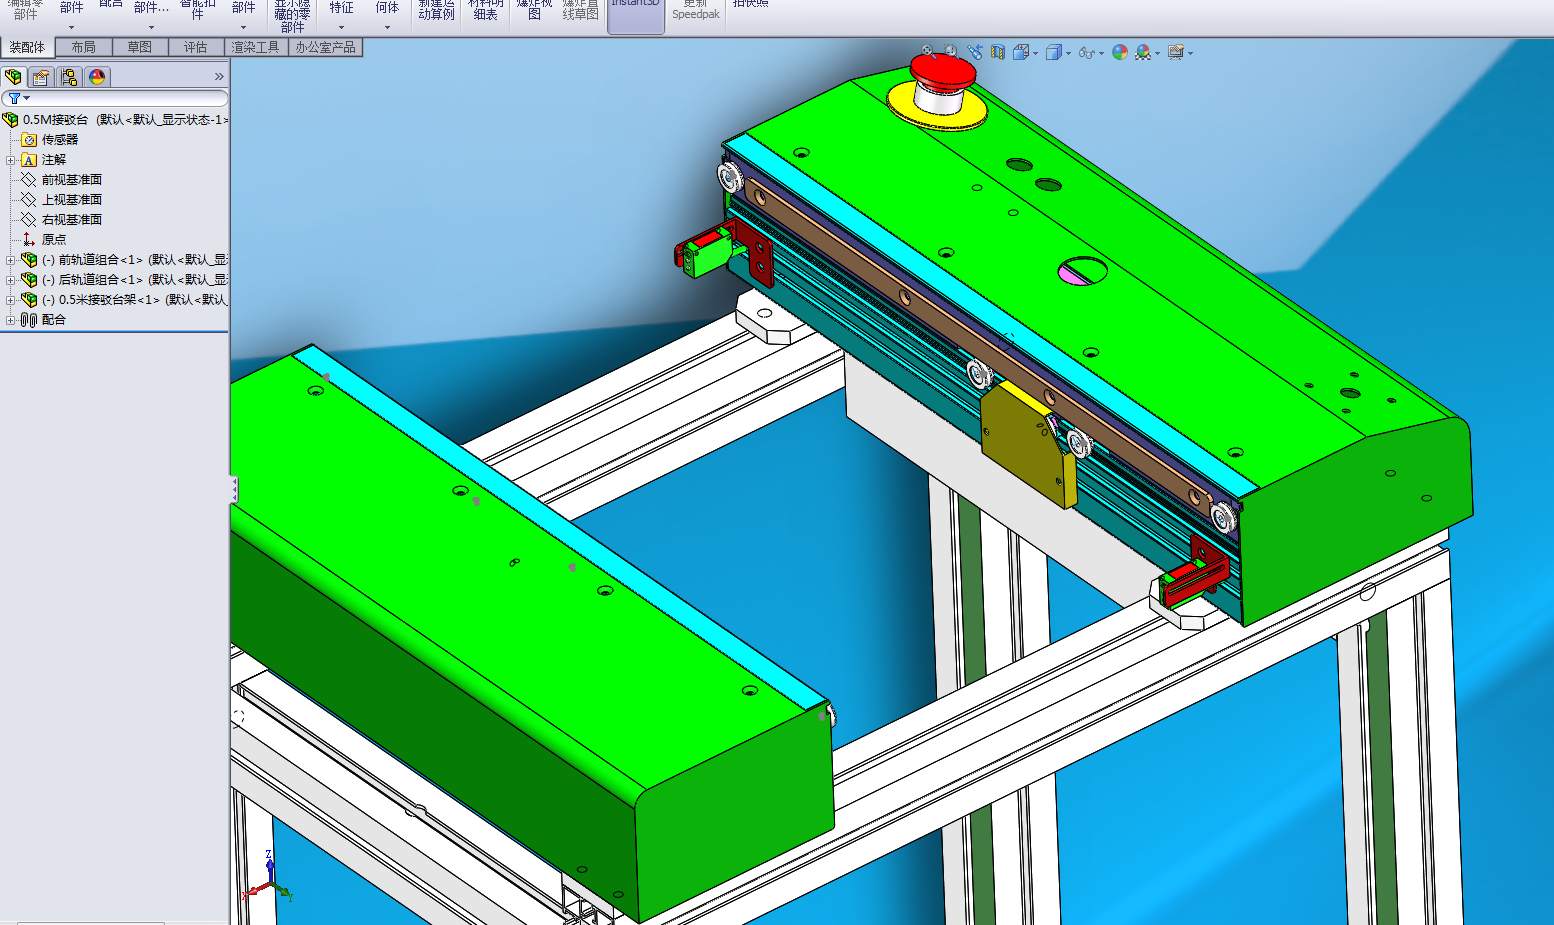The height and width of the screenshot is (925, 1554).
Task: Open the Apply Scene dropdown arrow
Action: [1158, 53]
